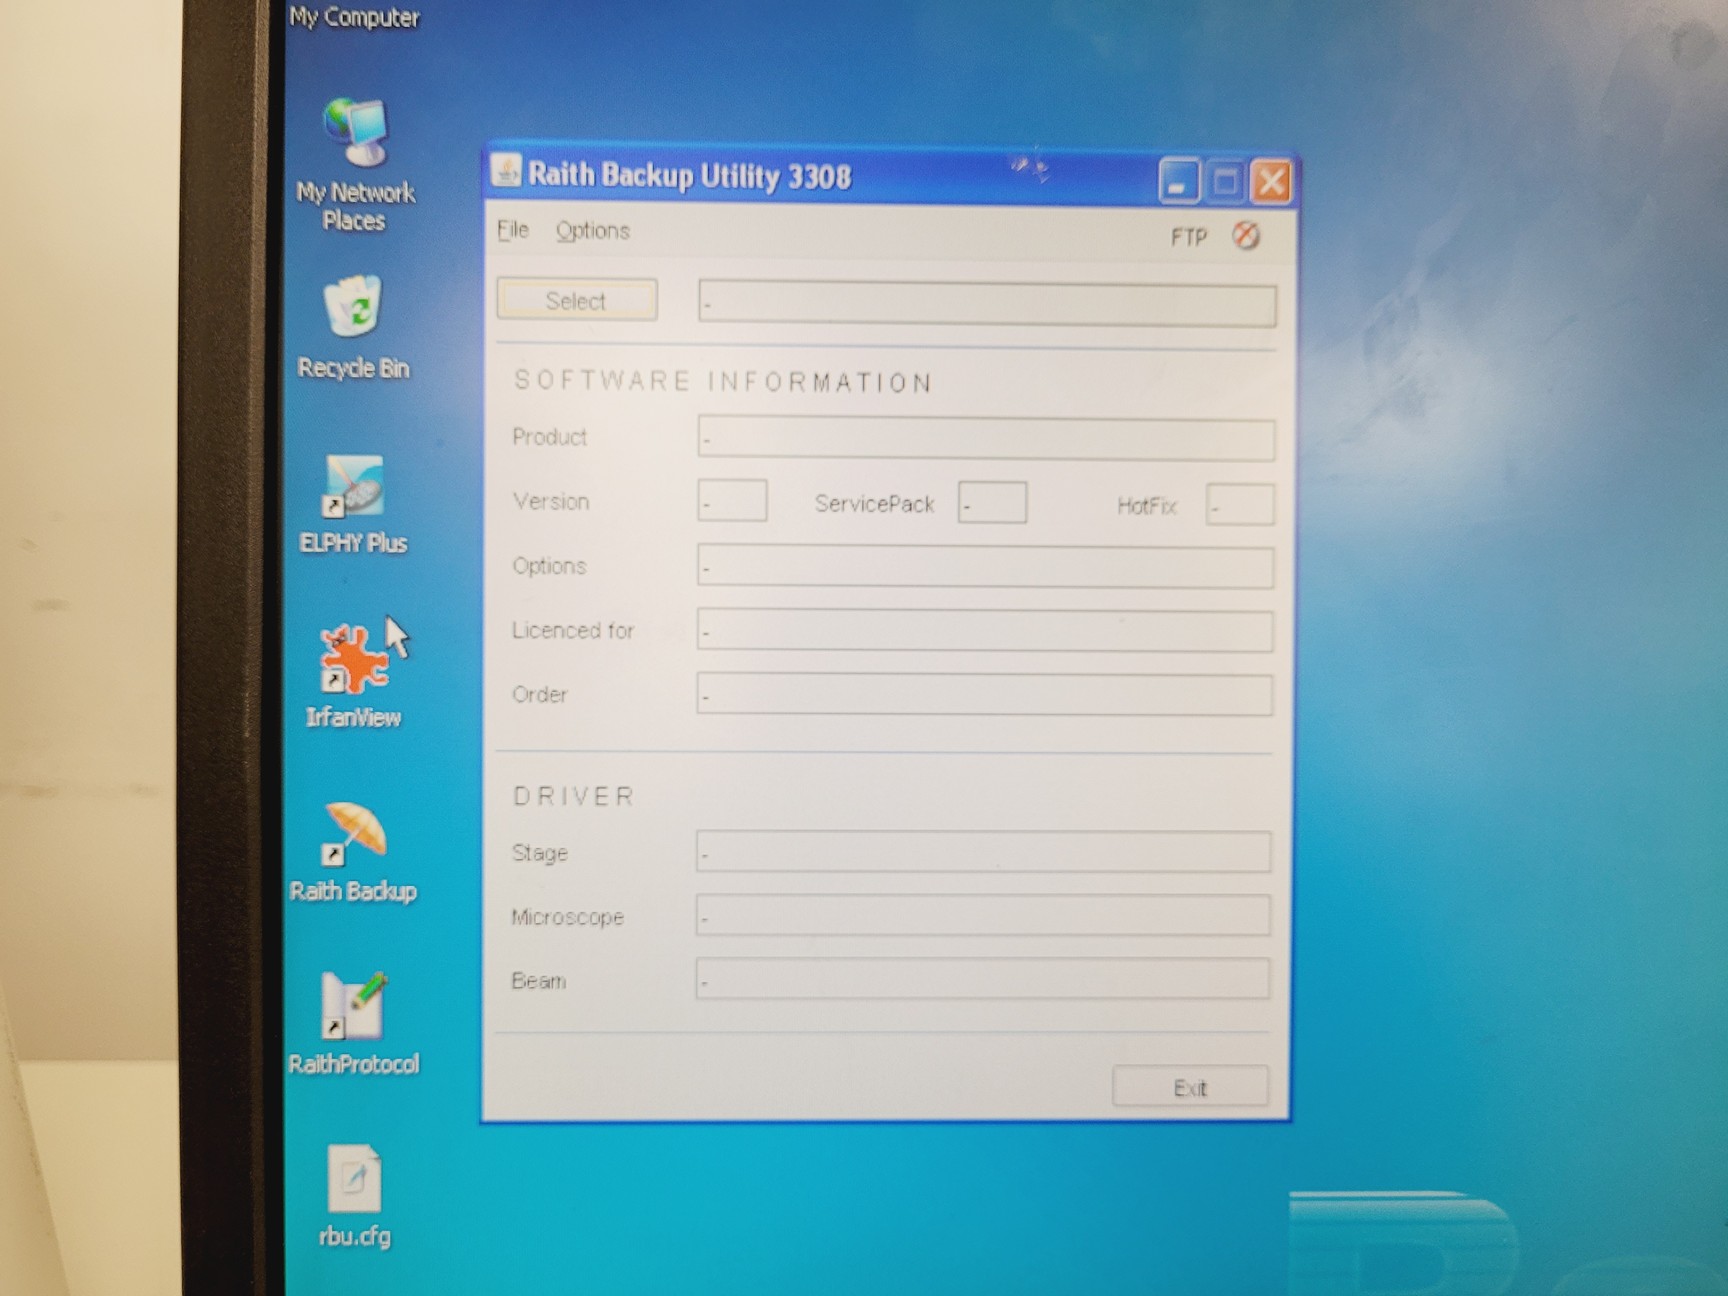This screenshot has width=1728, height=1296.
Task: Click the Select button
Action: pyautogui.click(x=577, y=300)
